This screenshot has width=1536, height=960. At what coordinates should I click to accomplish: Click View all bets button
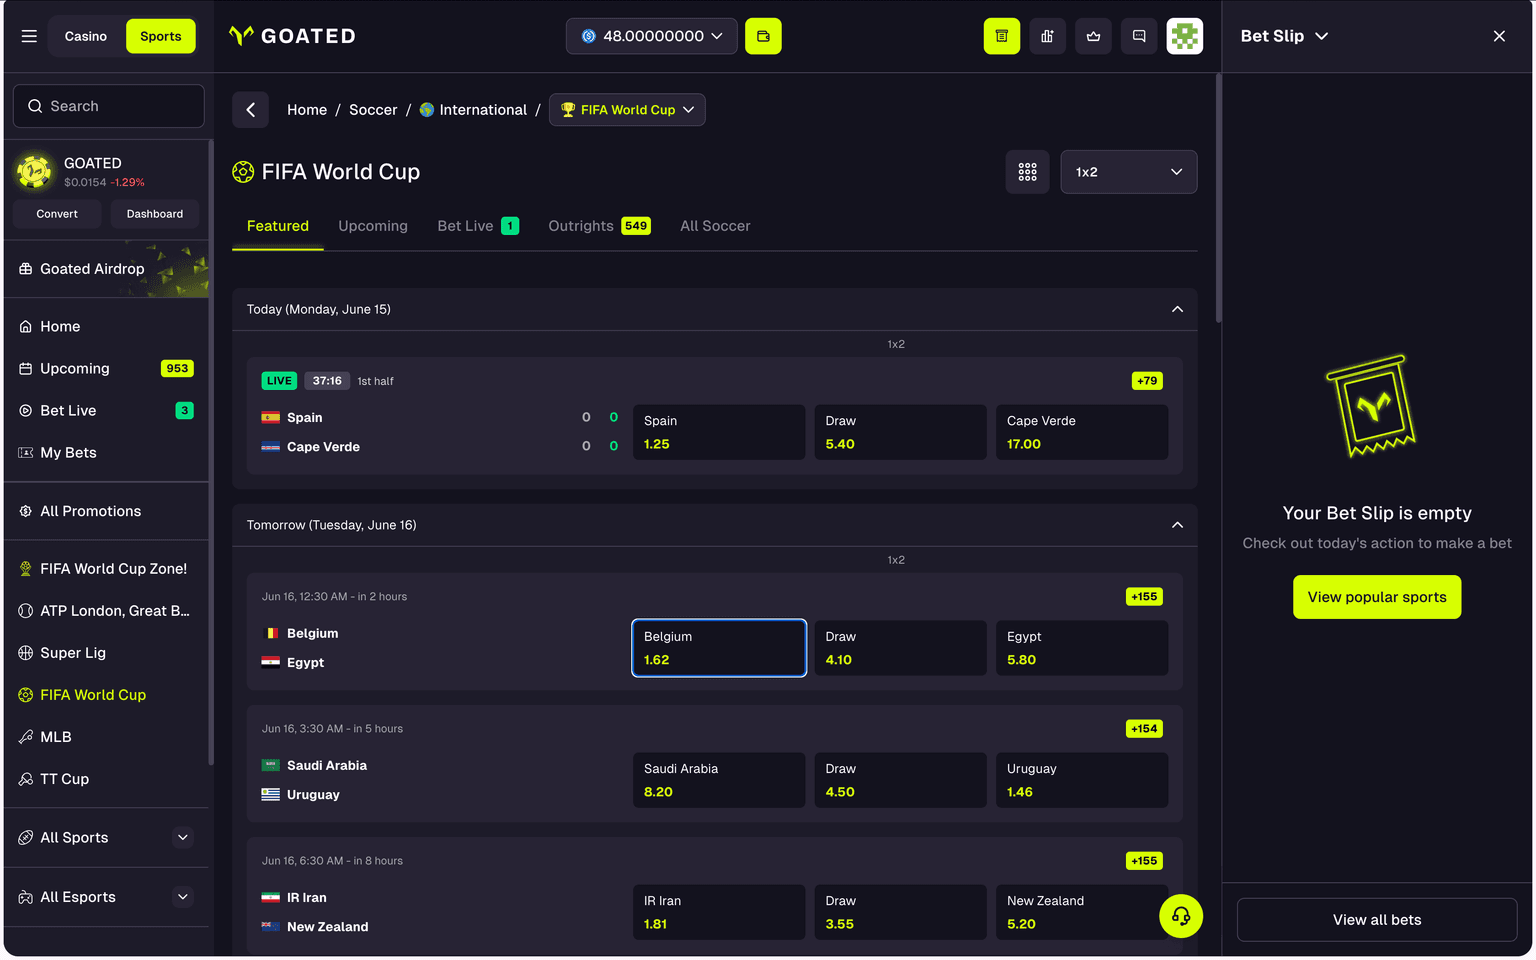pyautogui.click(x=1377, y=920)
